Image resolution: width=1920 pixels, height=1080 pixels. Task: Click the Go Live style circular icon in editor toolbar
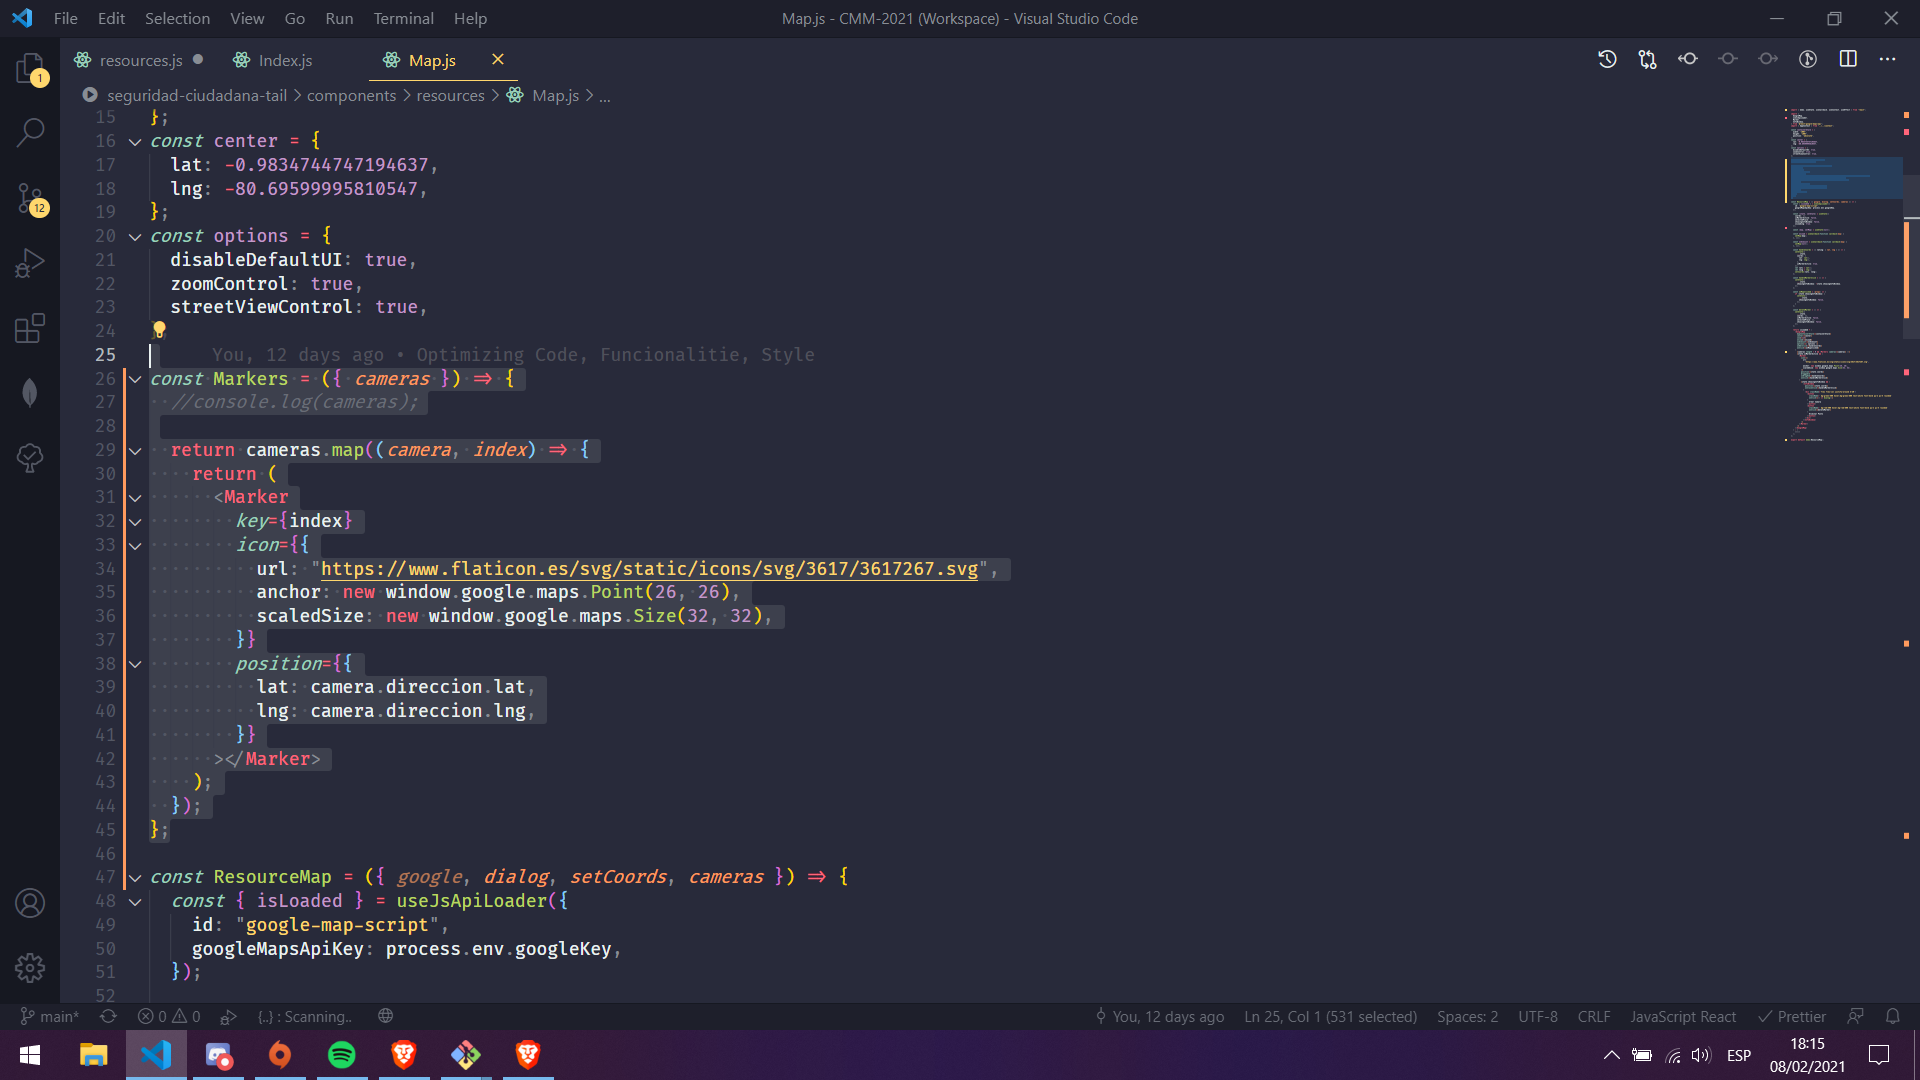click(x=1808, y=59)
